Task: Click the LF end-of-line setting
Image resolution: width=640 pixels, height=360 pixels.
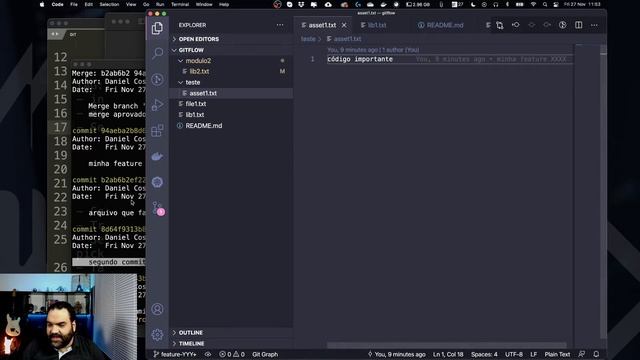Action: 533,354
